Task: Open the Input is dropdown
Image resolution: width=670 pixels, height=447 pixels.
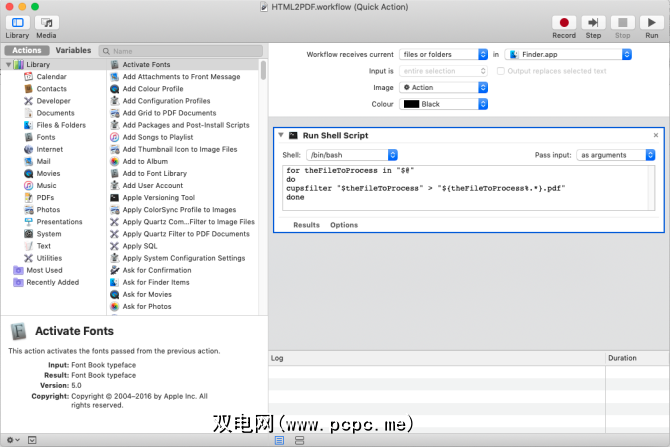Action: click(x=443, y=71)
